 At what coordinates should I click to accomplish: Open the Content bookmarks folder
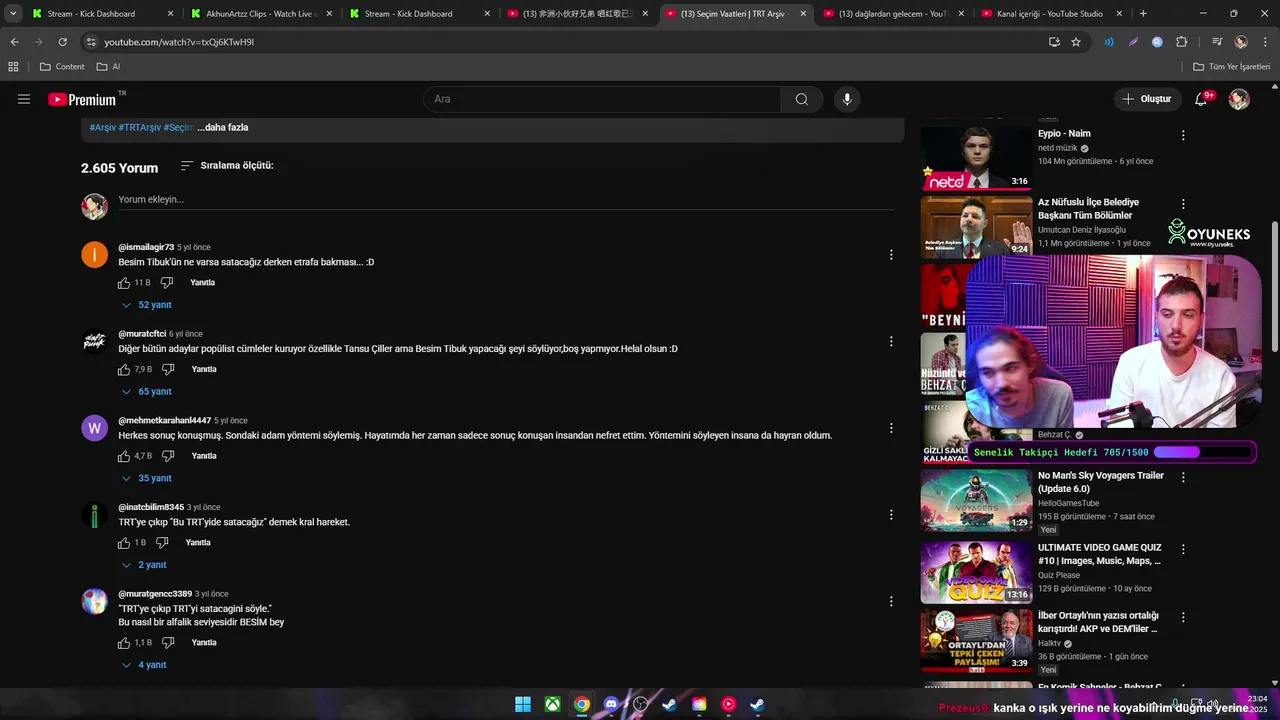(62, 67)
